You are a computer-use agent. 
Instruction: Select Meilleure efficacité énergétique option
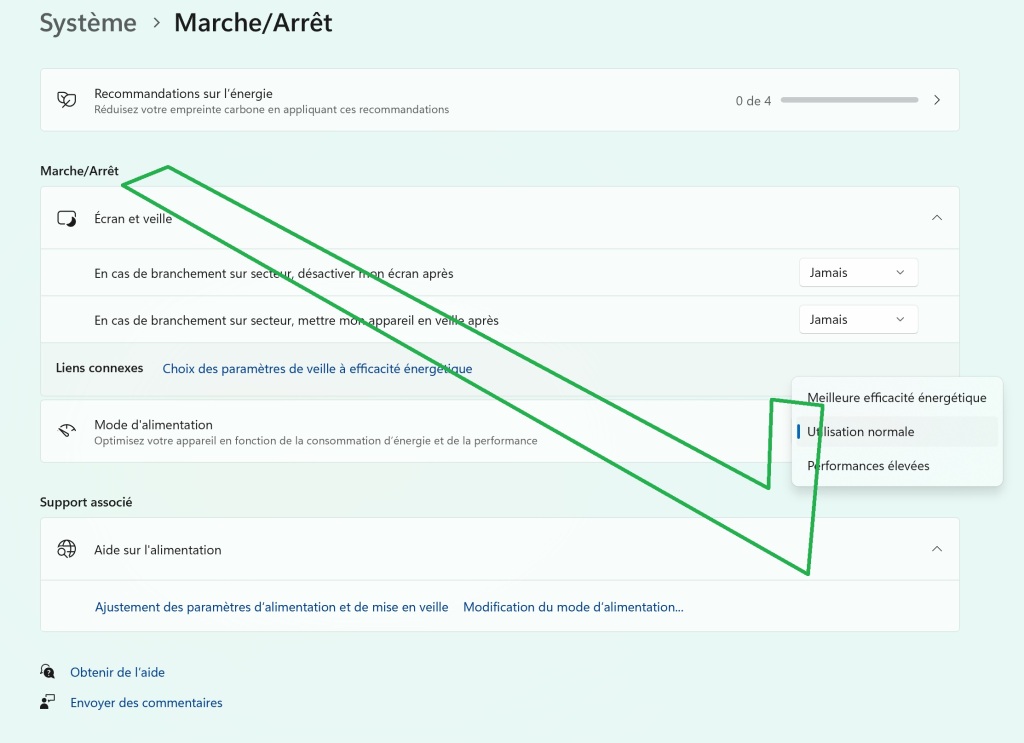click(x=897, y=398)
